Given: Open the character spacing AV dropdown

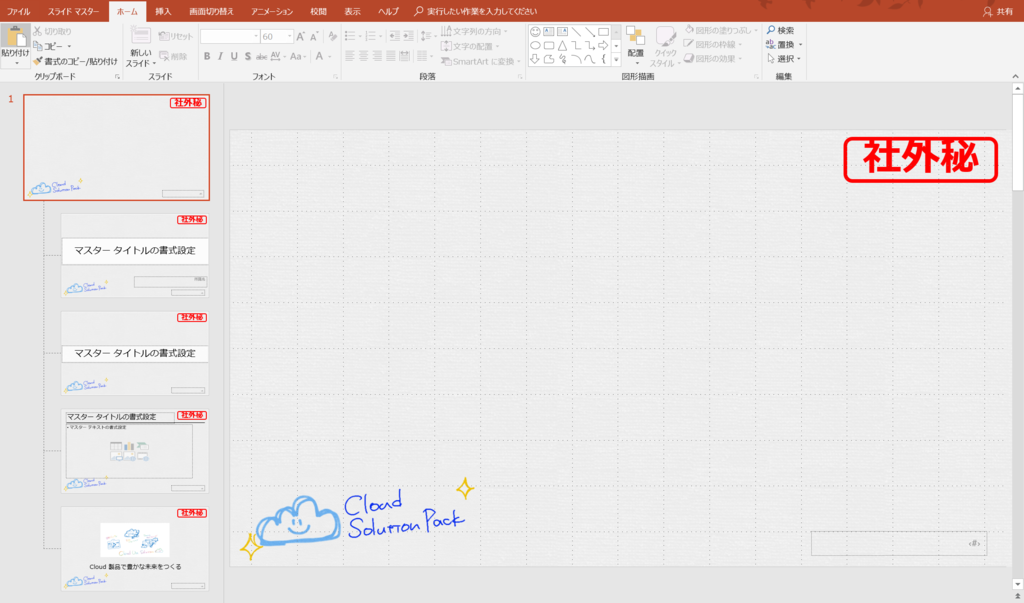Looking at the screenshot, I should click(x=278, y=56).
